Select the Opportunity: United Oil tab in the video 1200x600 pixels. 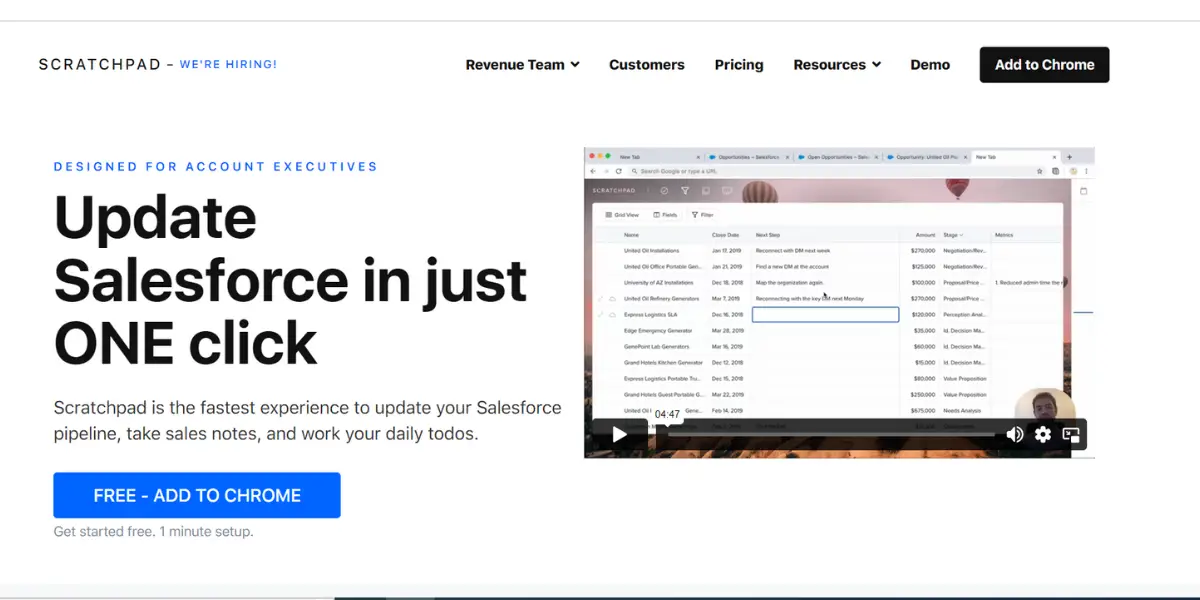925,157
